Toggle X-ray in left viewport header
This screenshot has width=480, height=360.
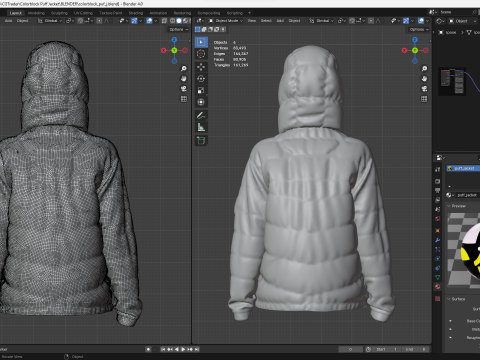tap(164, 21)
